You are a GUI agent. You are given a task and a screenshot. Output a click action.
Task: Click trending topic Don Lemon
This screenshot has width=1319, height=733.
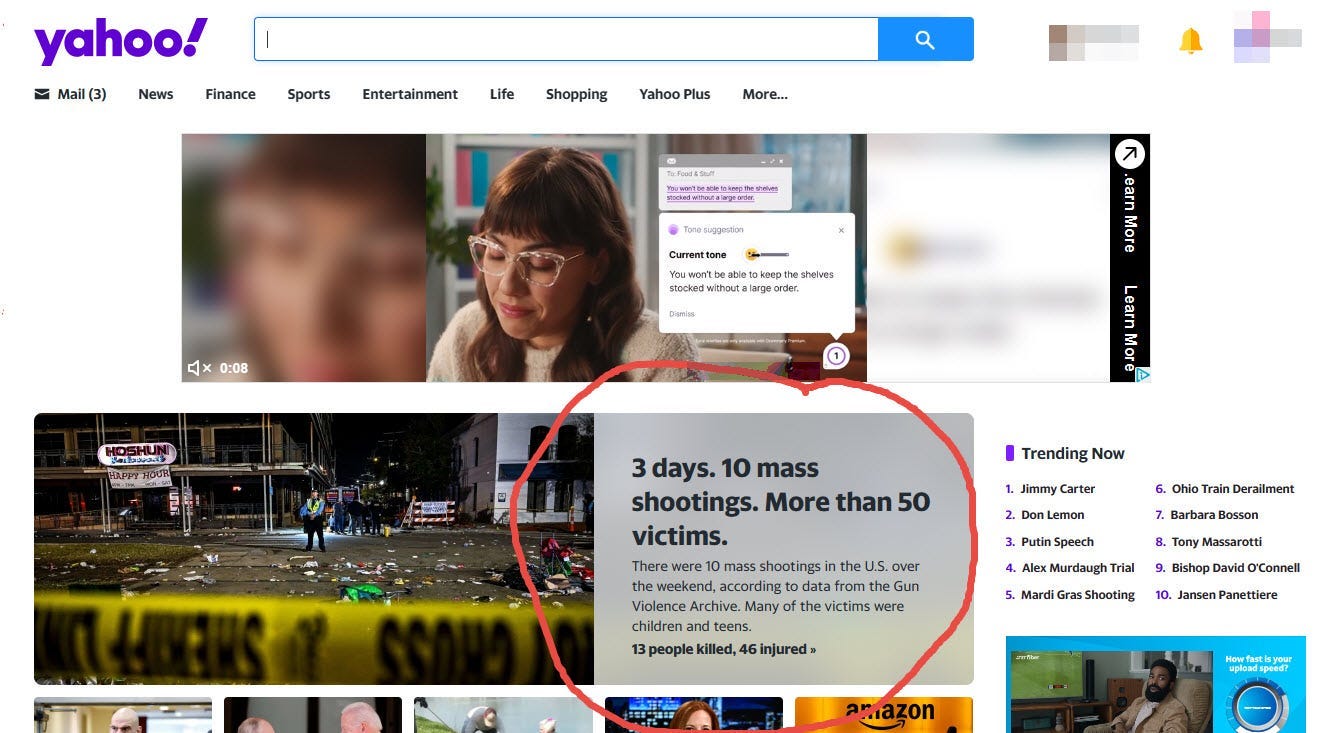click(x=1052, y=515)
